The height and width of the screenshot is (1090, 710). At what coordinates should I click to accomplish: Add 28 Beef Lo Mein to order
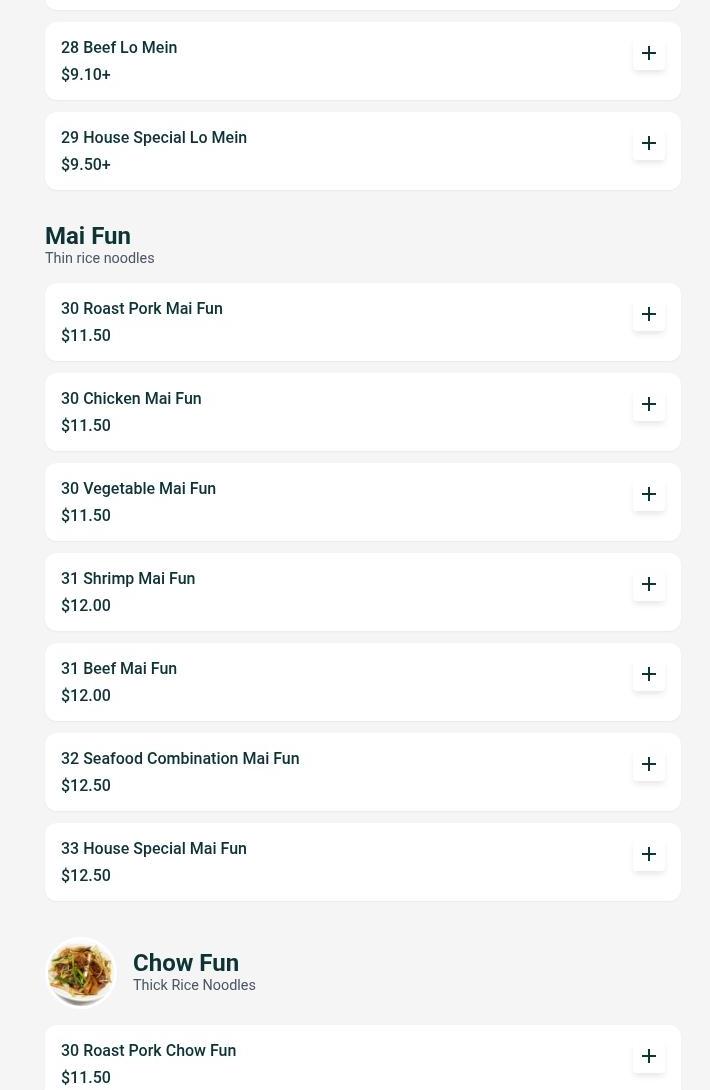[x=649, y=53]
